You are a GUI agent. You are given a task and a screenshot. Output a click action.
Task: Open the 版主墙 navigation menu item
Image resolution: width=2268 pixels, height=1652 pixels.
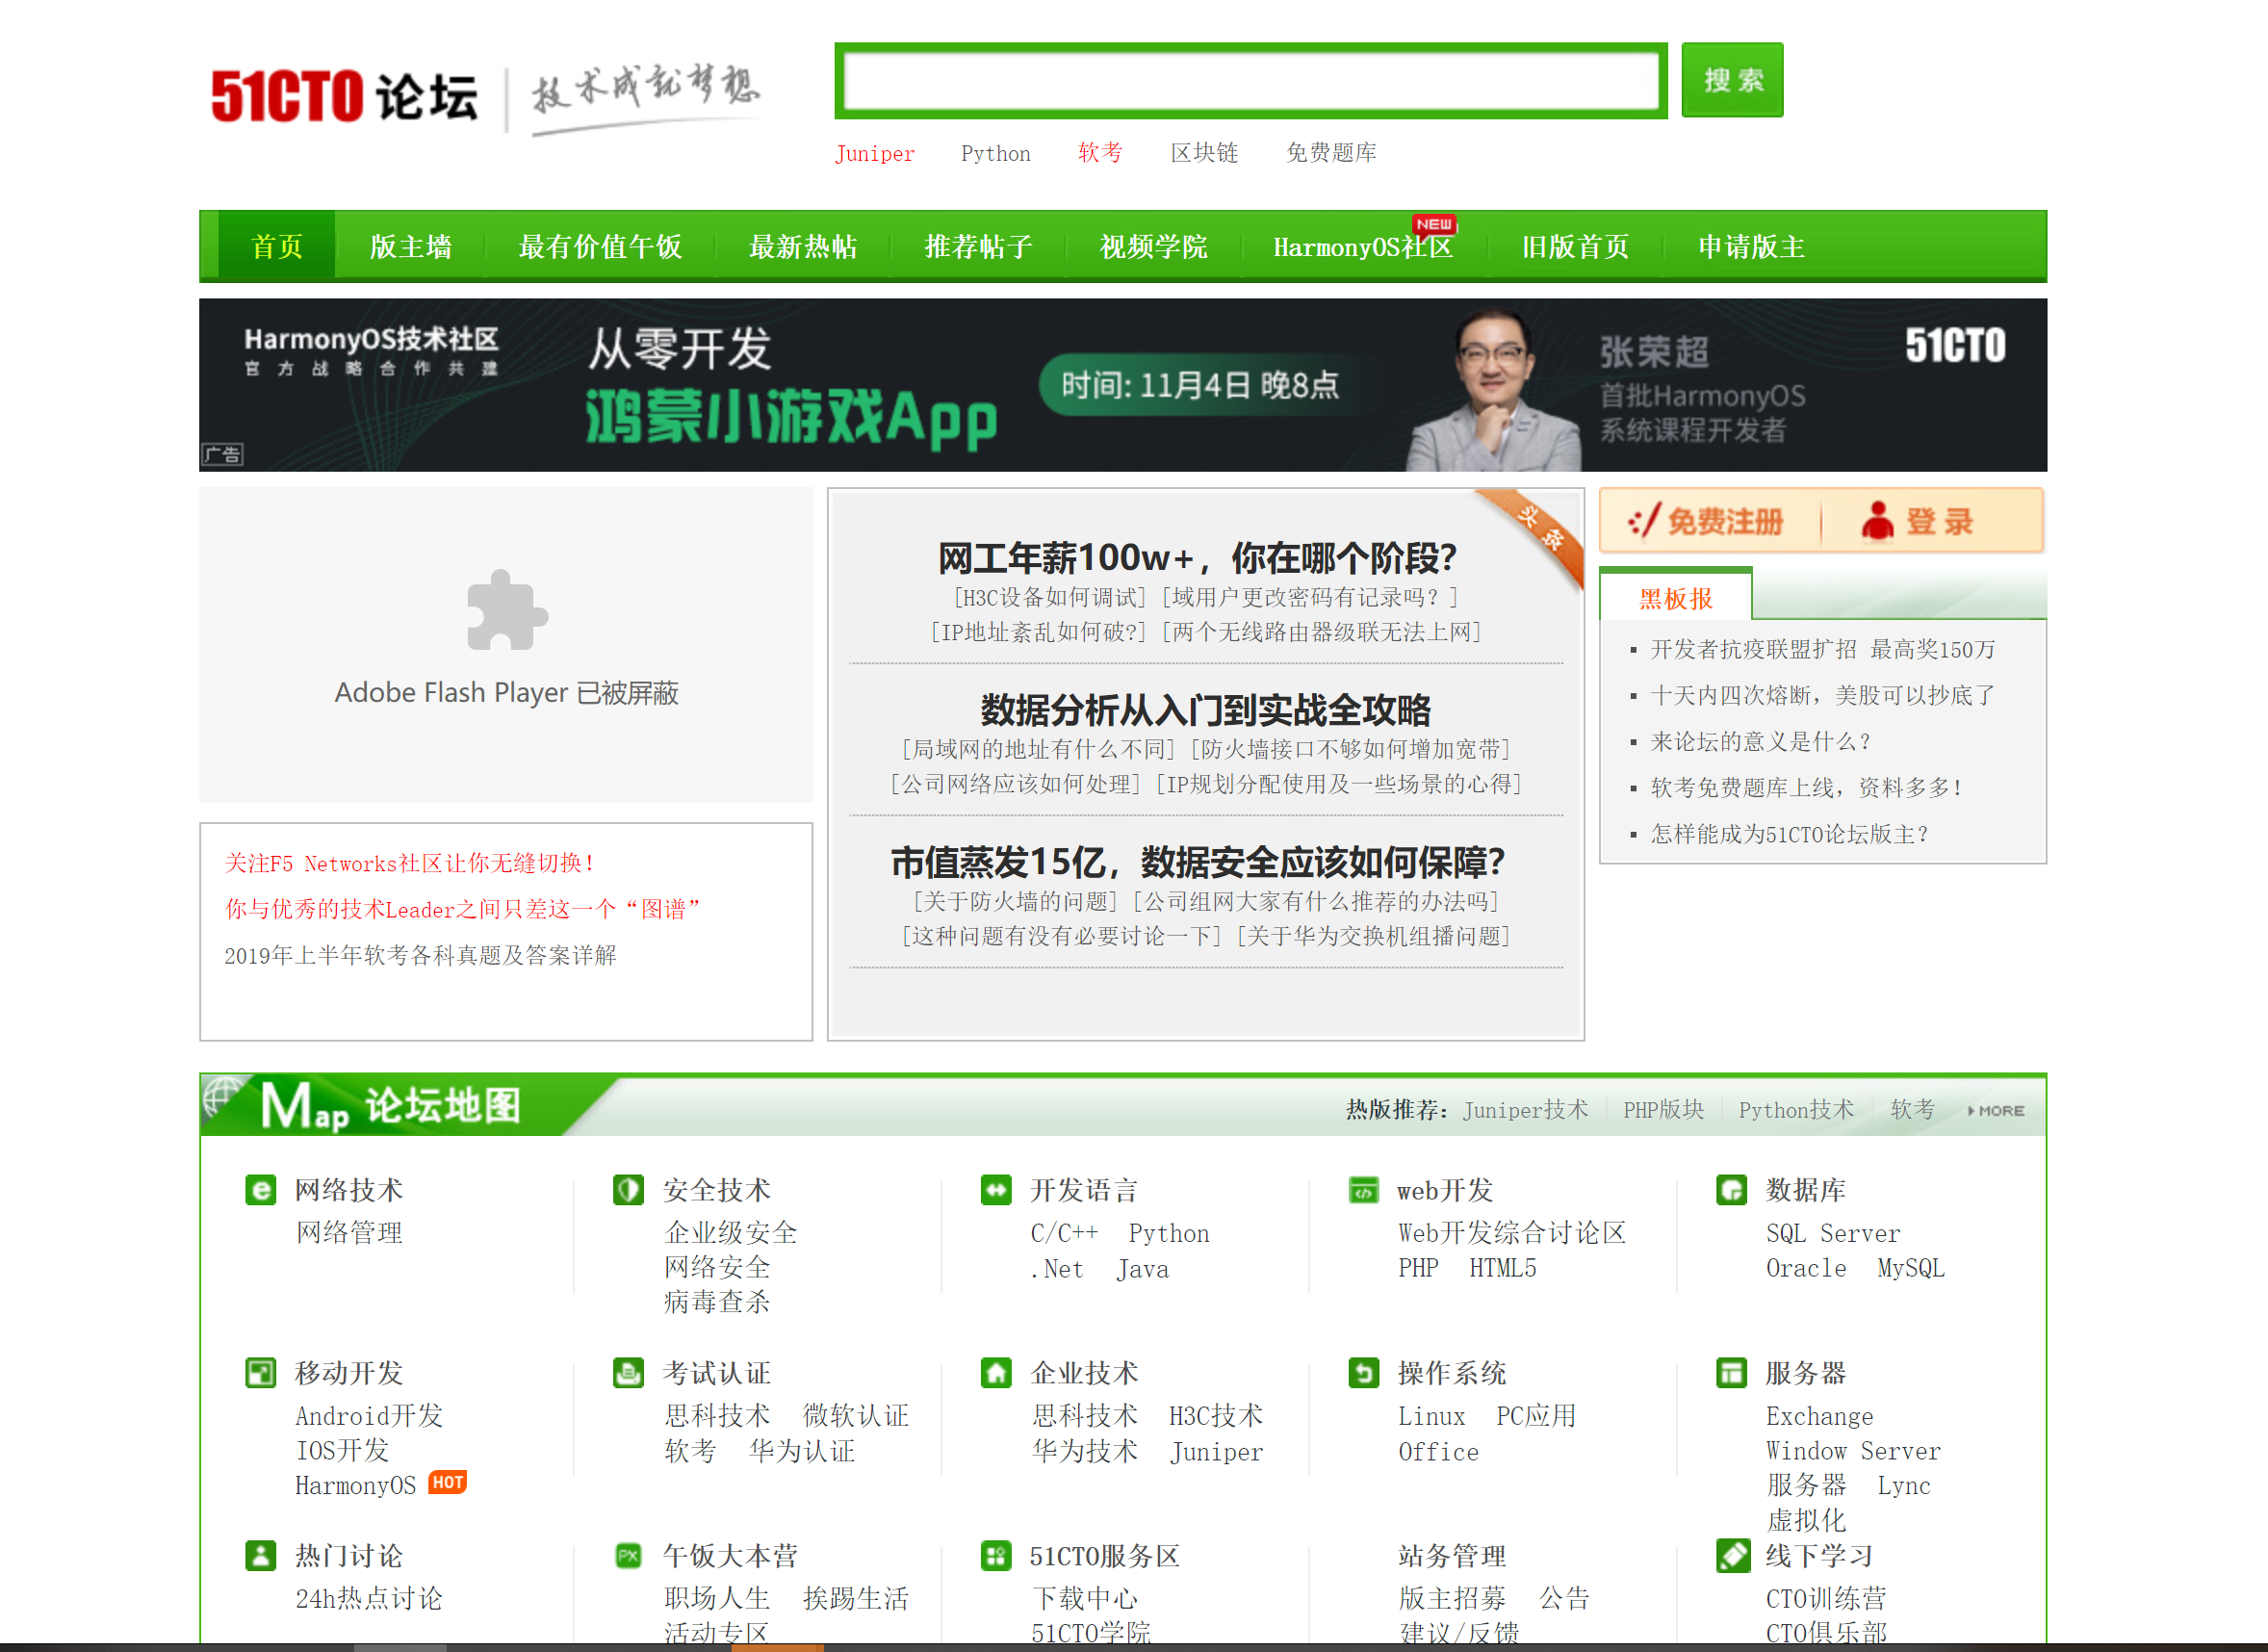(410, 246)
